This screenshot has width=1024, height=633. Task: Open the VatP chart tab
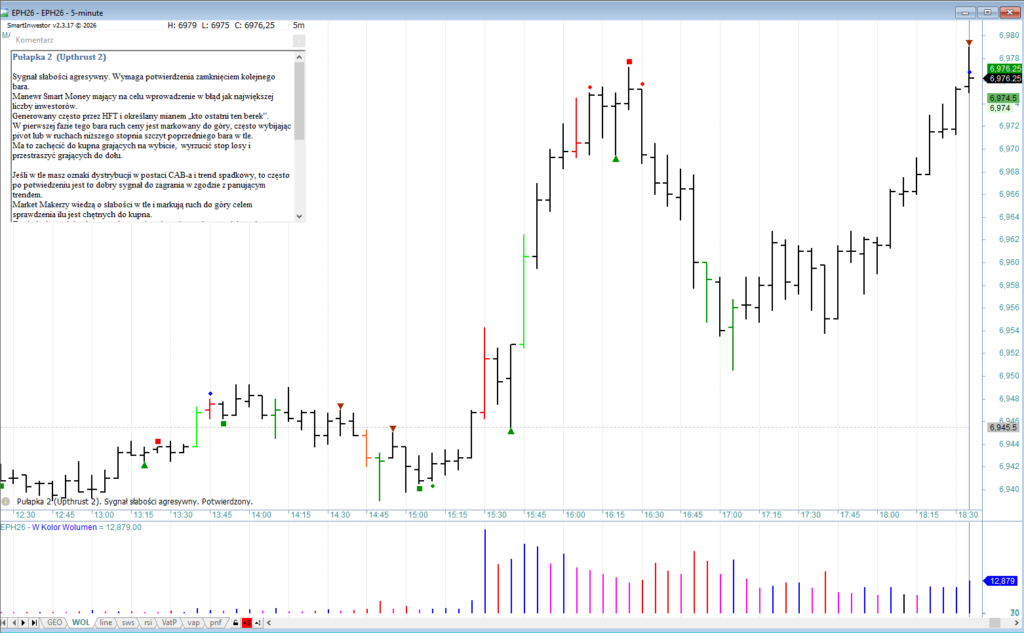click(170, 623)
